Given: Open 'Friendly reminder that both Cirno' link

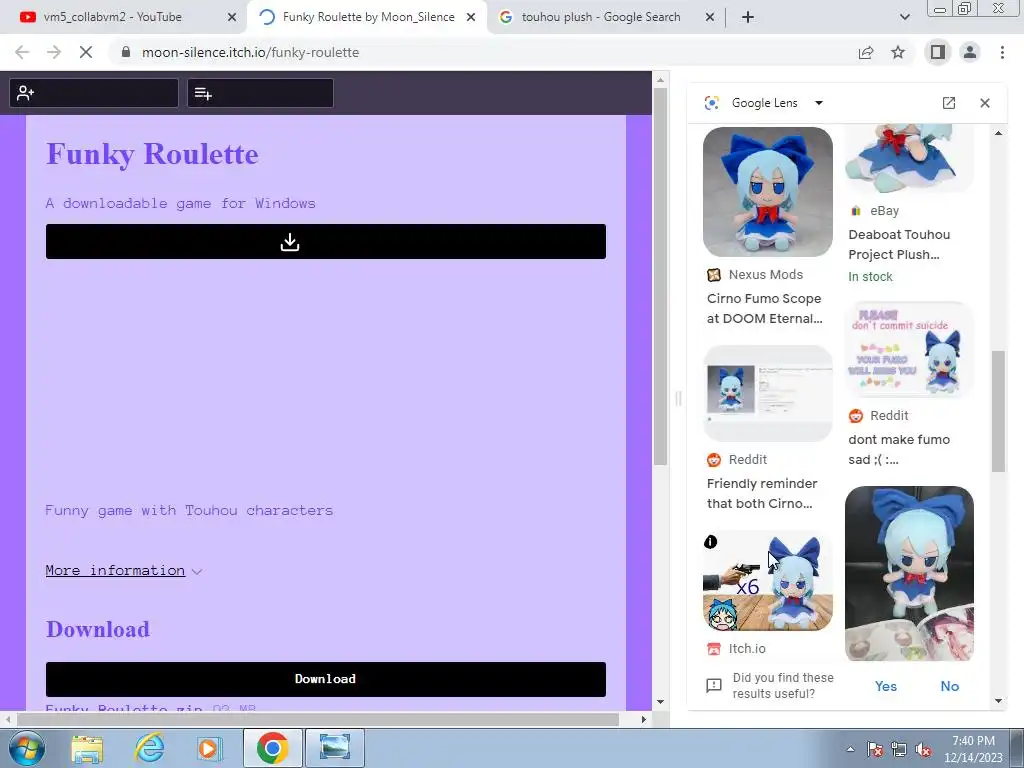Looking at the screenshot, I should [x=762, y=493].
